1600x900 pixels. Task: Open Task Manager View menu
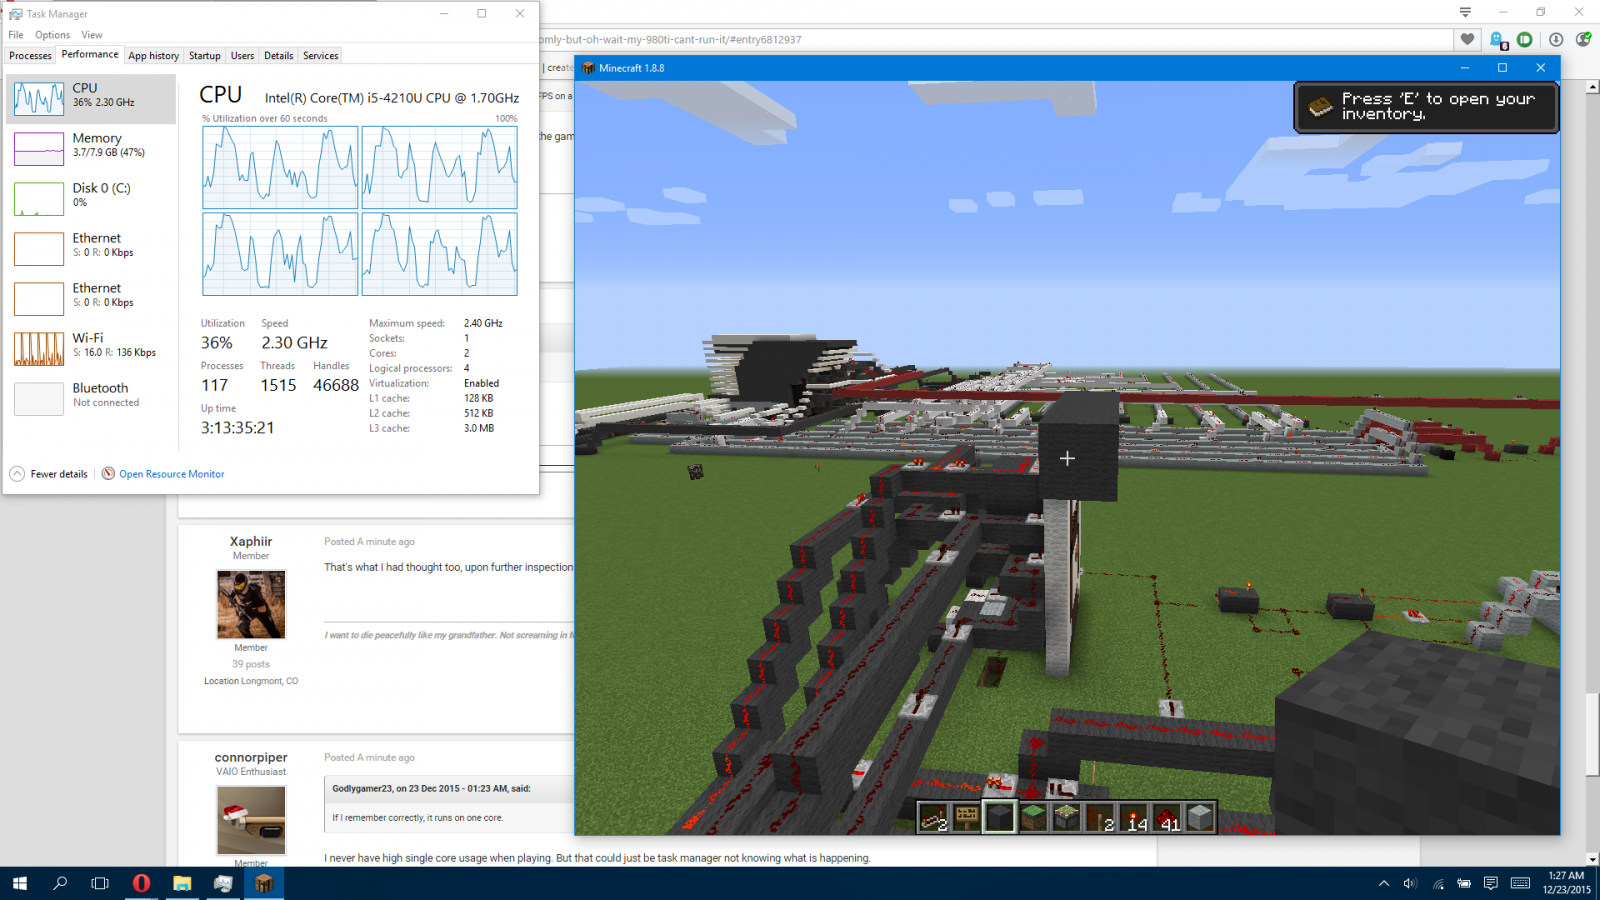[x=92, y=35]
